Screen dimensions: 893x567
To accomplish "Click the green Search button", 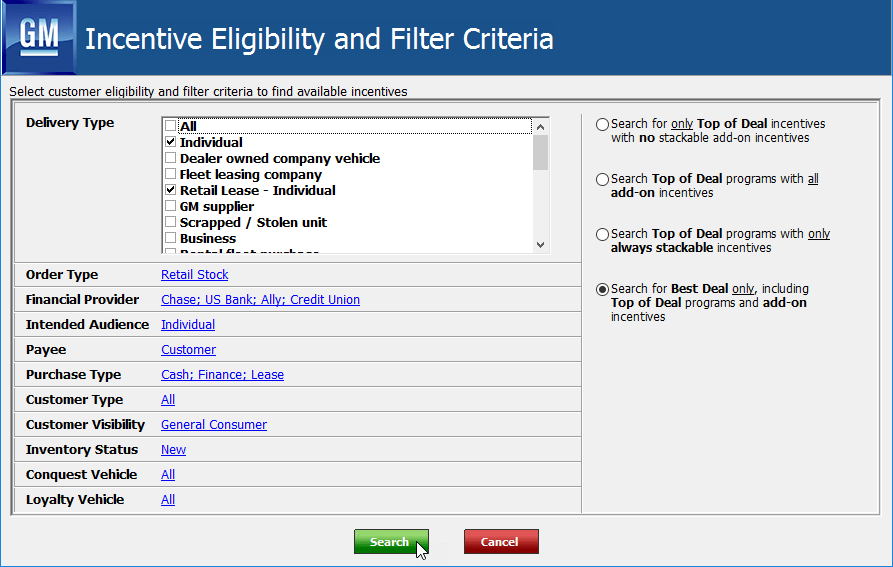I will pos(391,541).
